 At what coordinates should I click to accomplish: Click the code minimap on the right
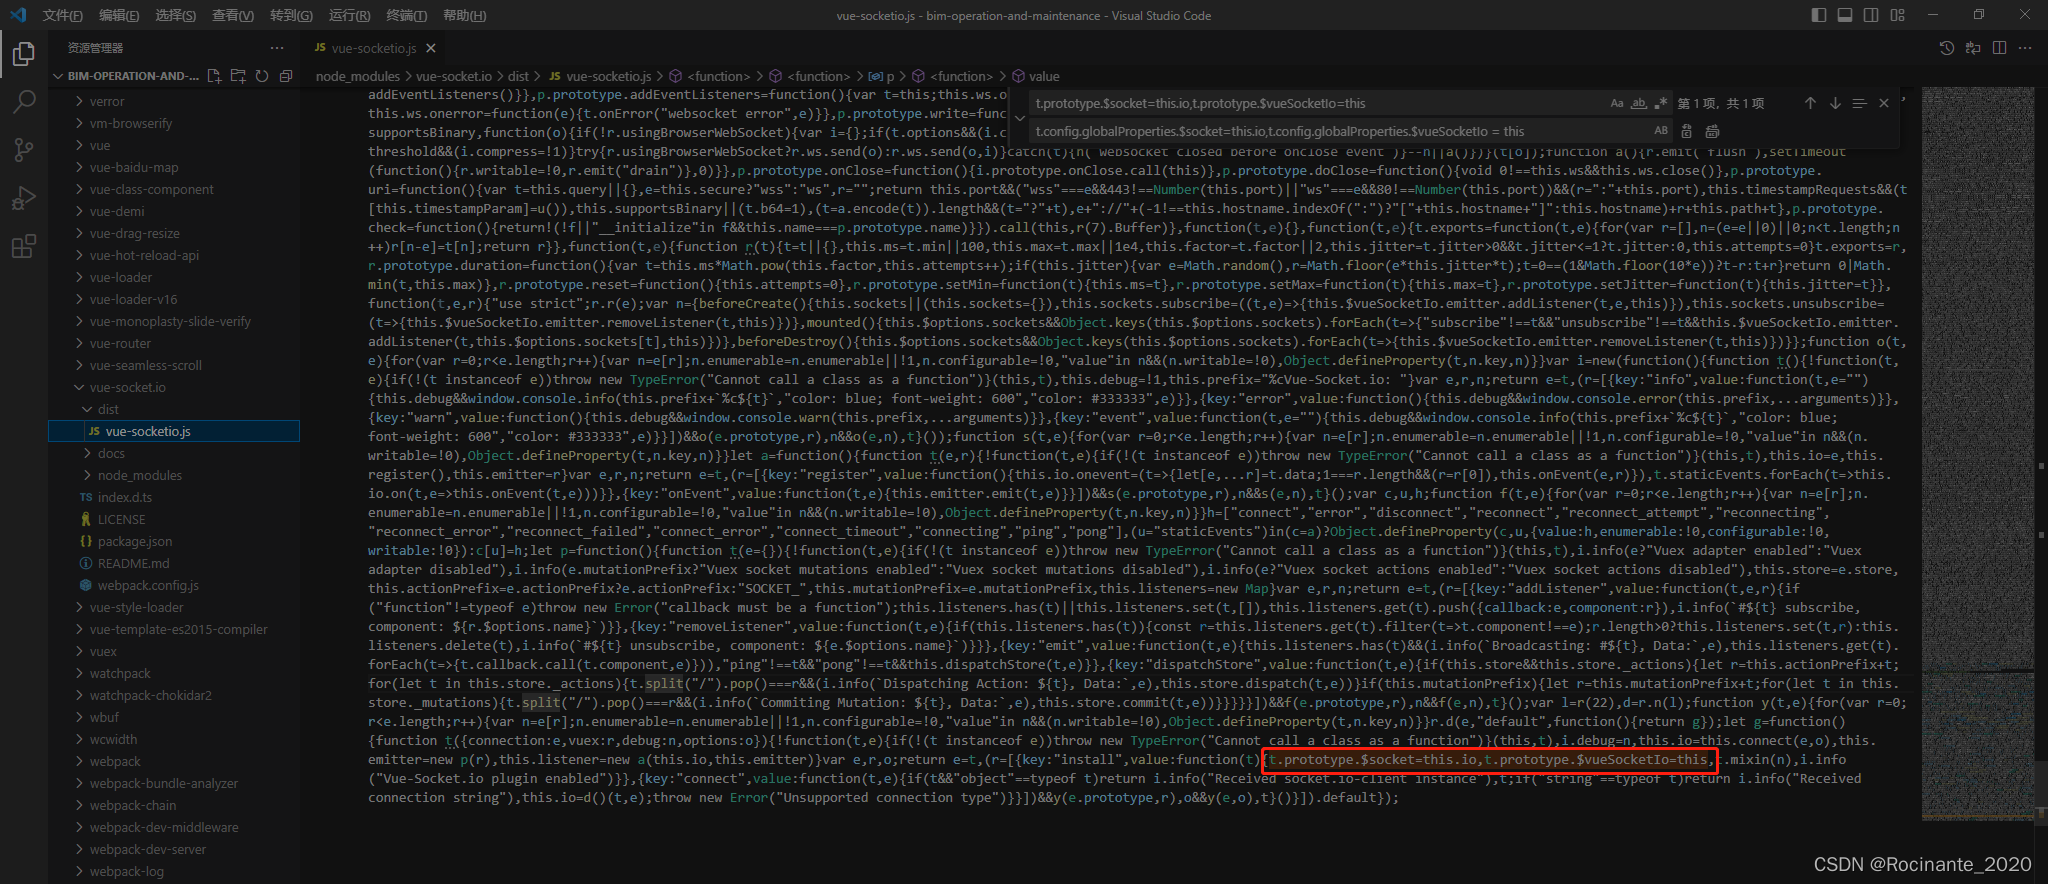click(x=1977, y=453)
